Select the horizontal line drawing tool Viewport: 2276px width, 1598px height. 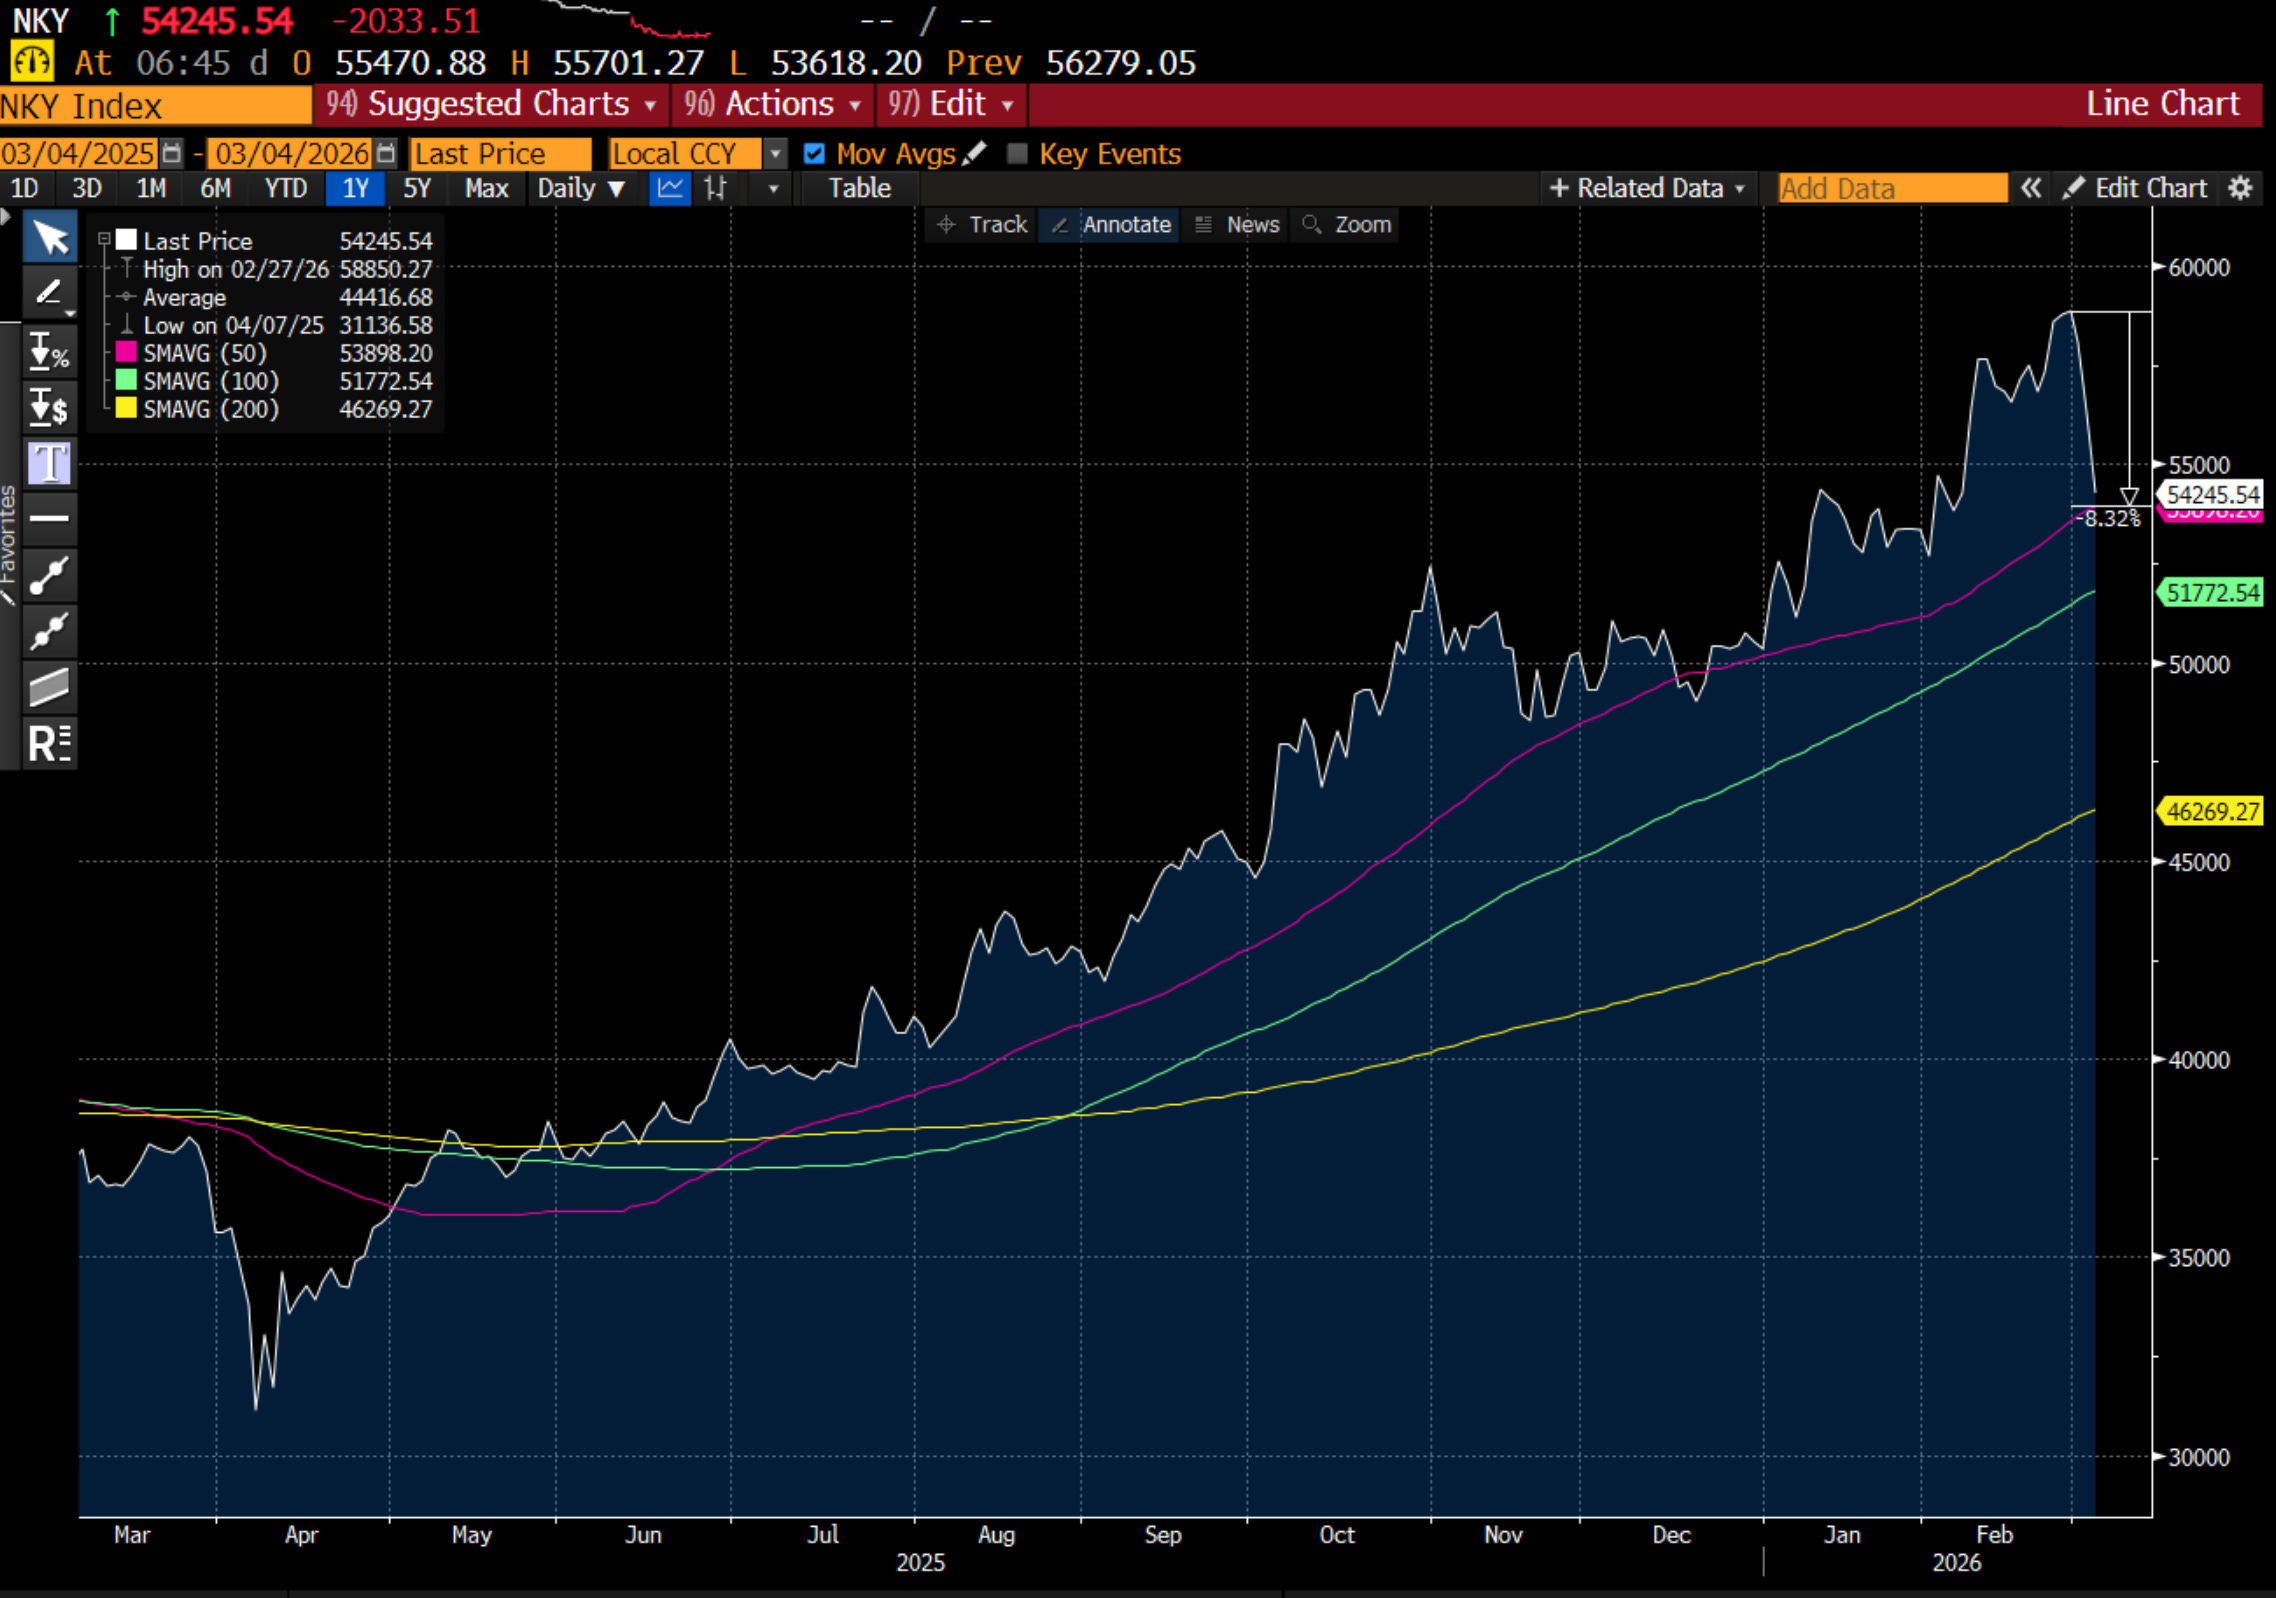click(49, 518)
